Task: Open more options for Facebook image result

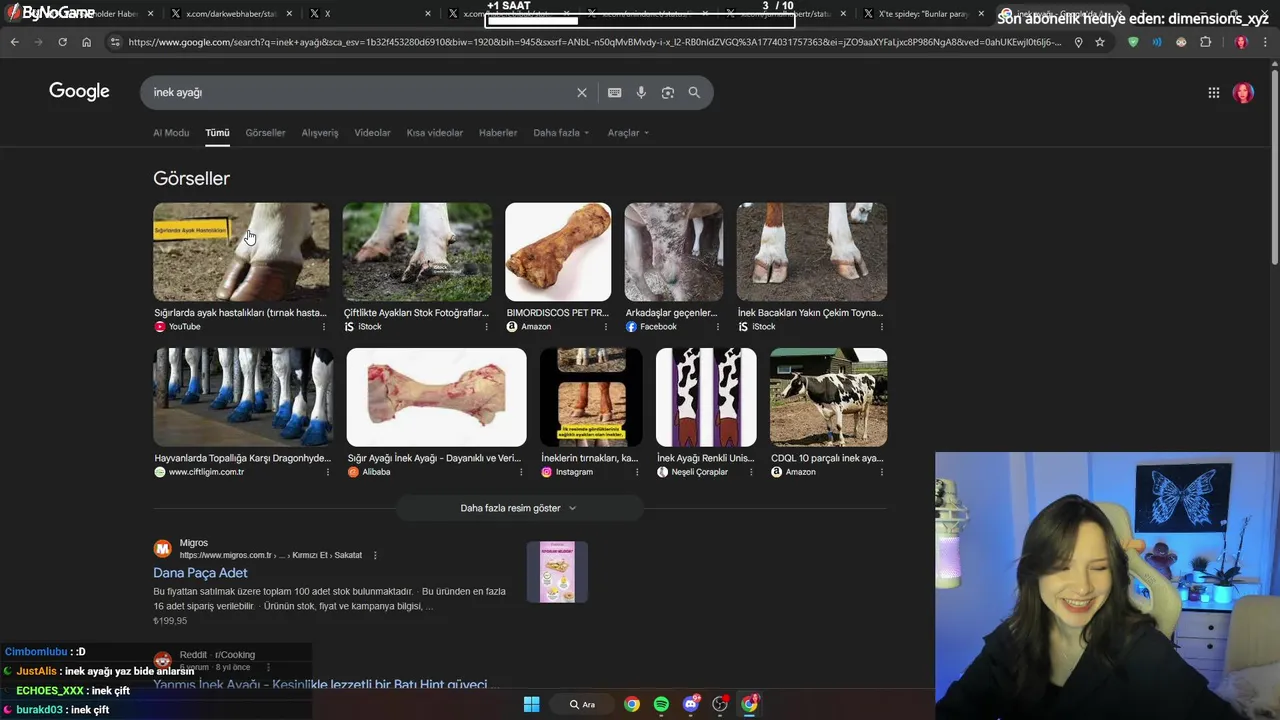Action: tap(717, 327)
